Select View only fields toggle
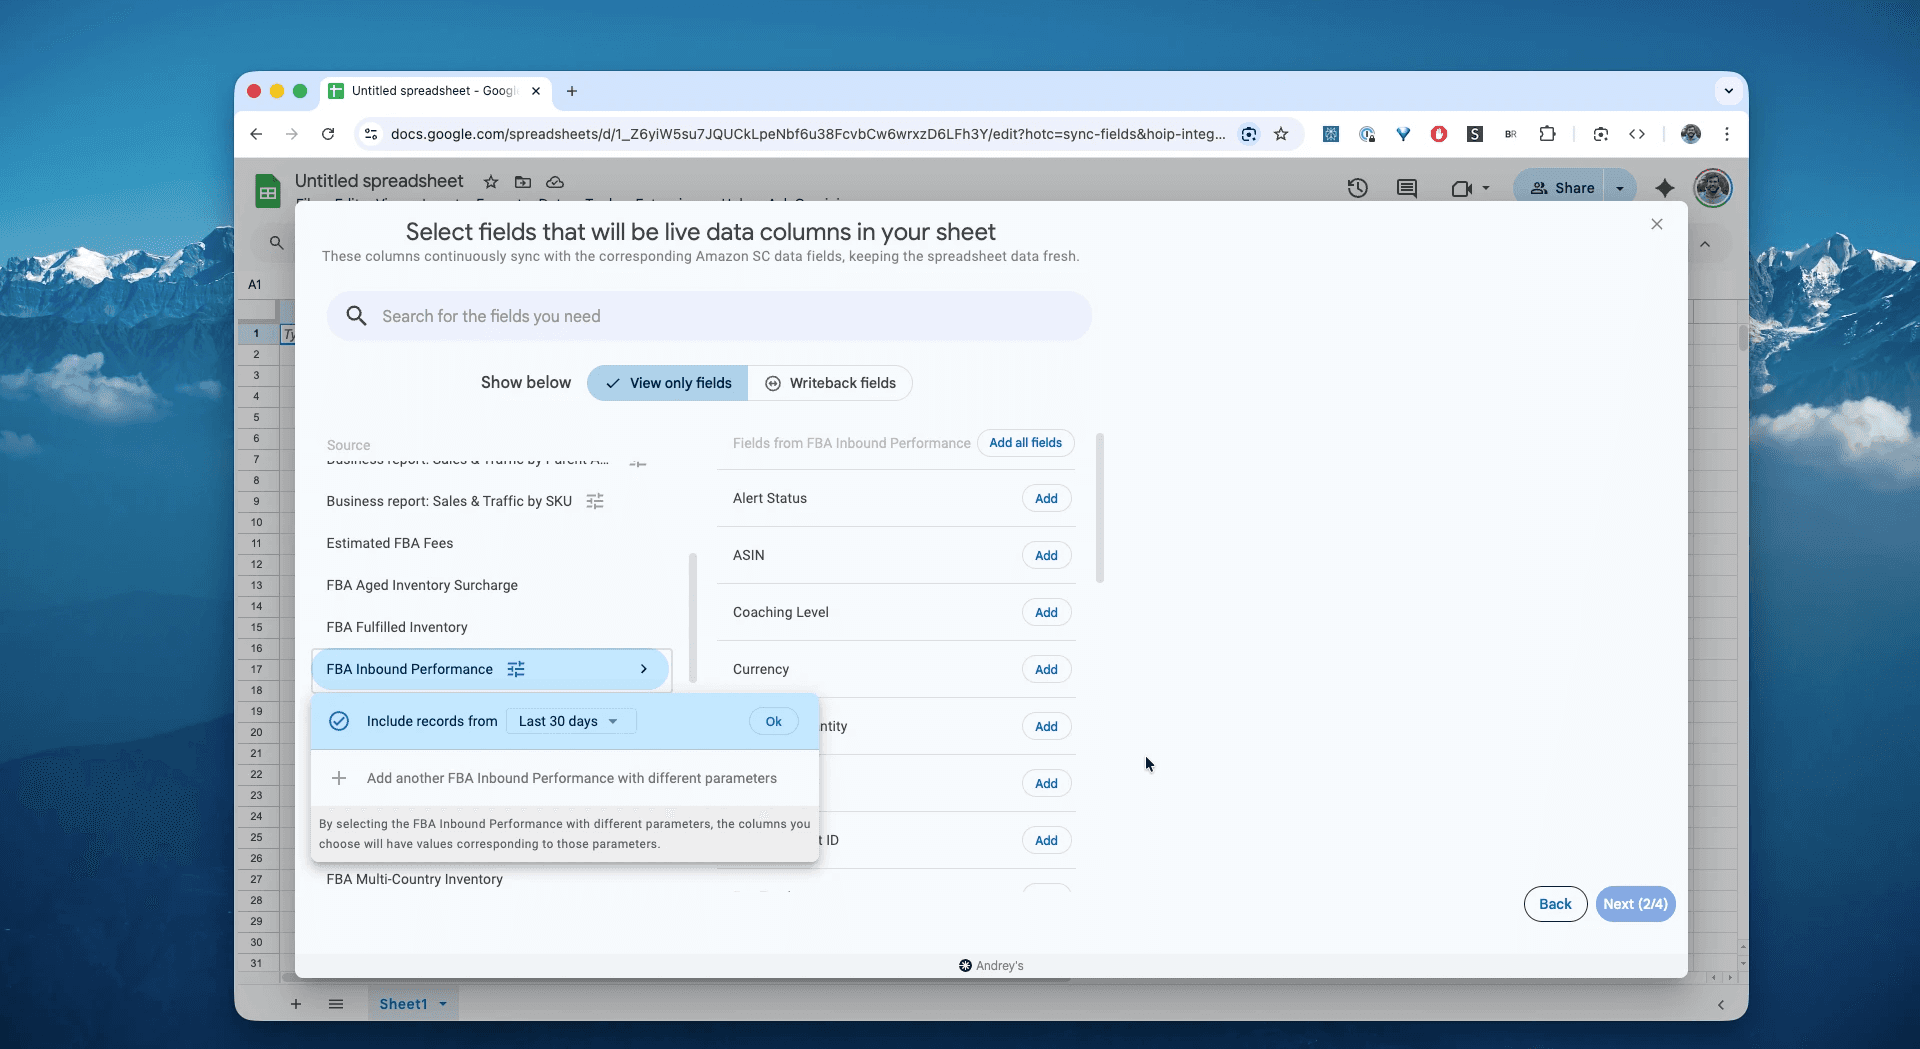Screen dimensions: 1920x1049 [668, 383]
